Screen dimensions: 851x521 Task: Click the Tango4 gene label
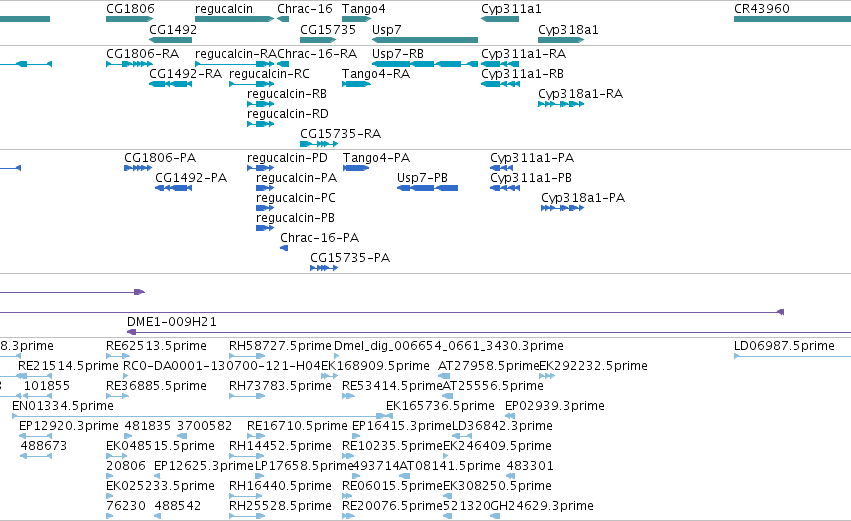[364, 9]
